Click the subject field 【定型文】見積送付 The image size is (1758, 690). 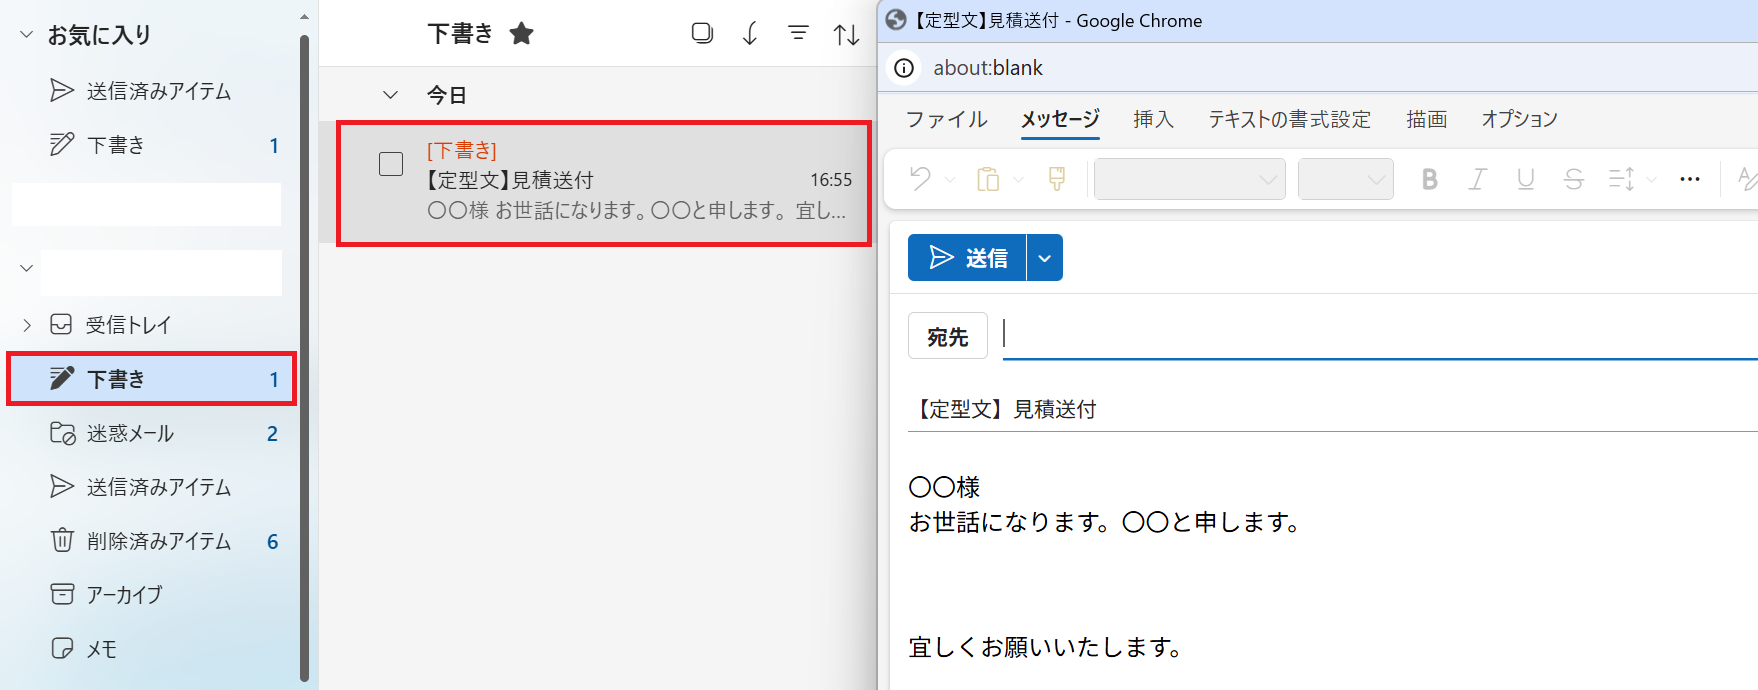pyautogui.click(x=1332, y=409)
